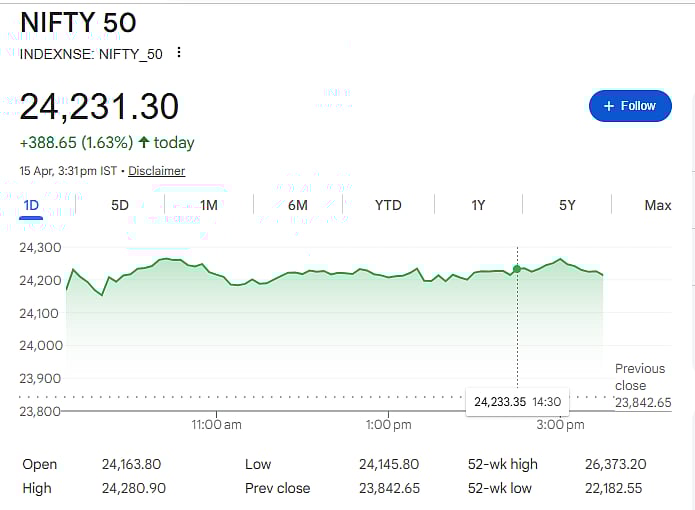Open the three-dot more options menu
Viewport: 695px width, 510px height.
pos(179,53)
